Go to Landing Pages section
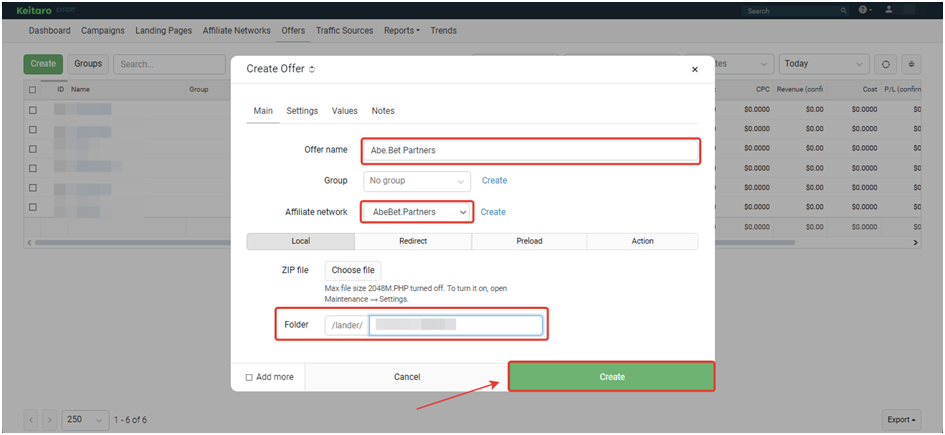Viewport: 945px width, 435px height. point(163,31)
